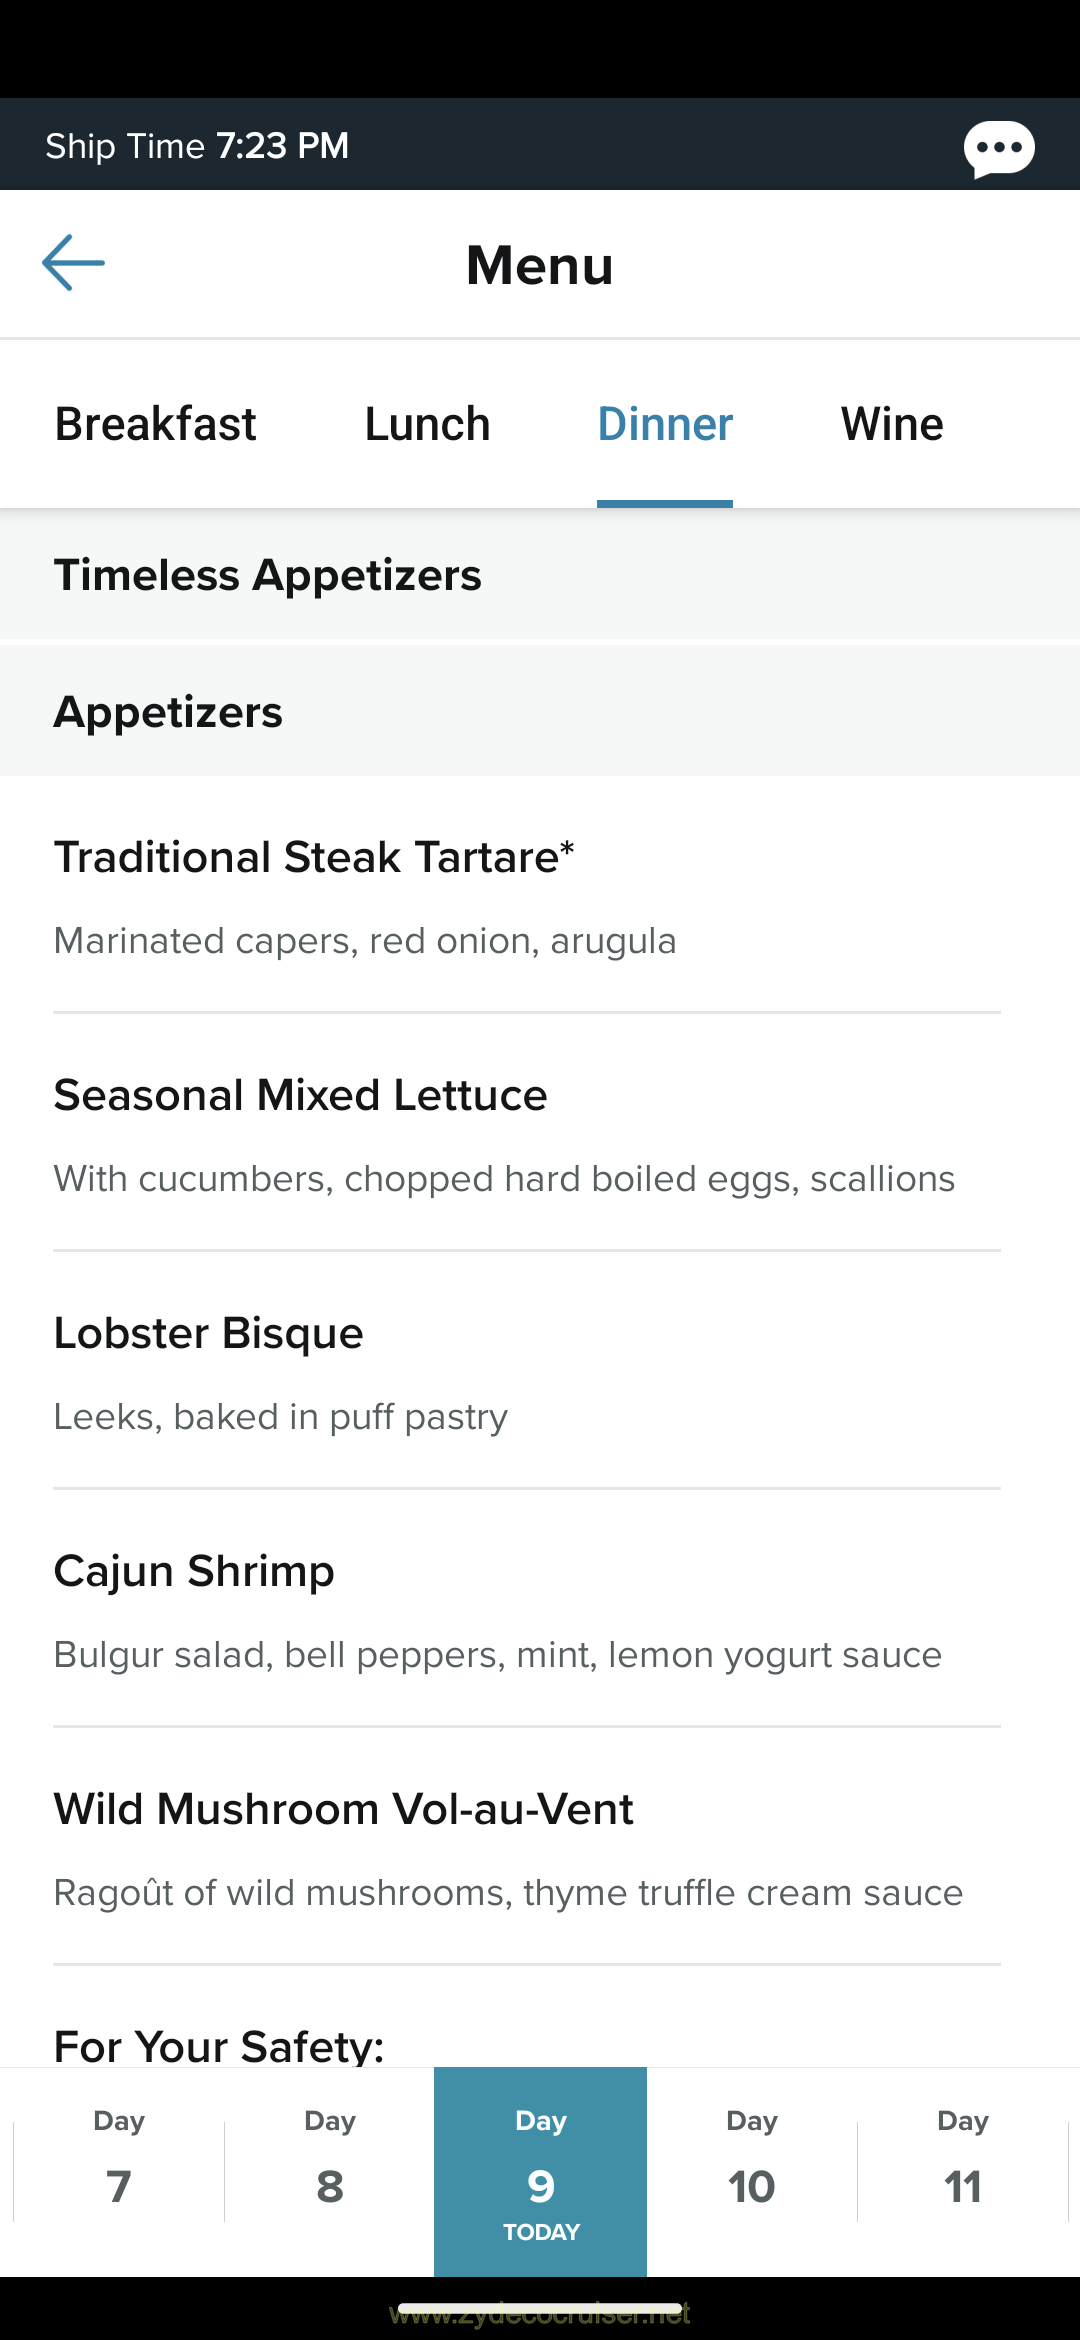This screenshot has width=1080, height=2340.
Task: Collapse the Appetizers section header
Action: pos(540,712)
